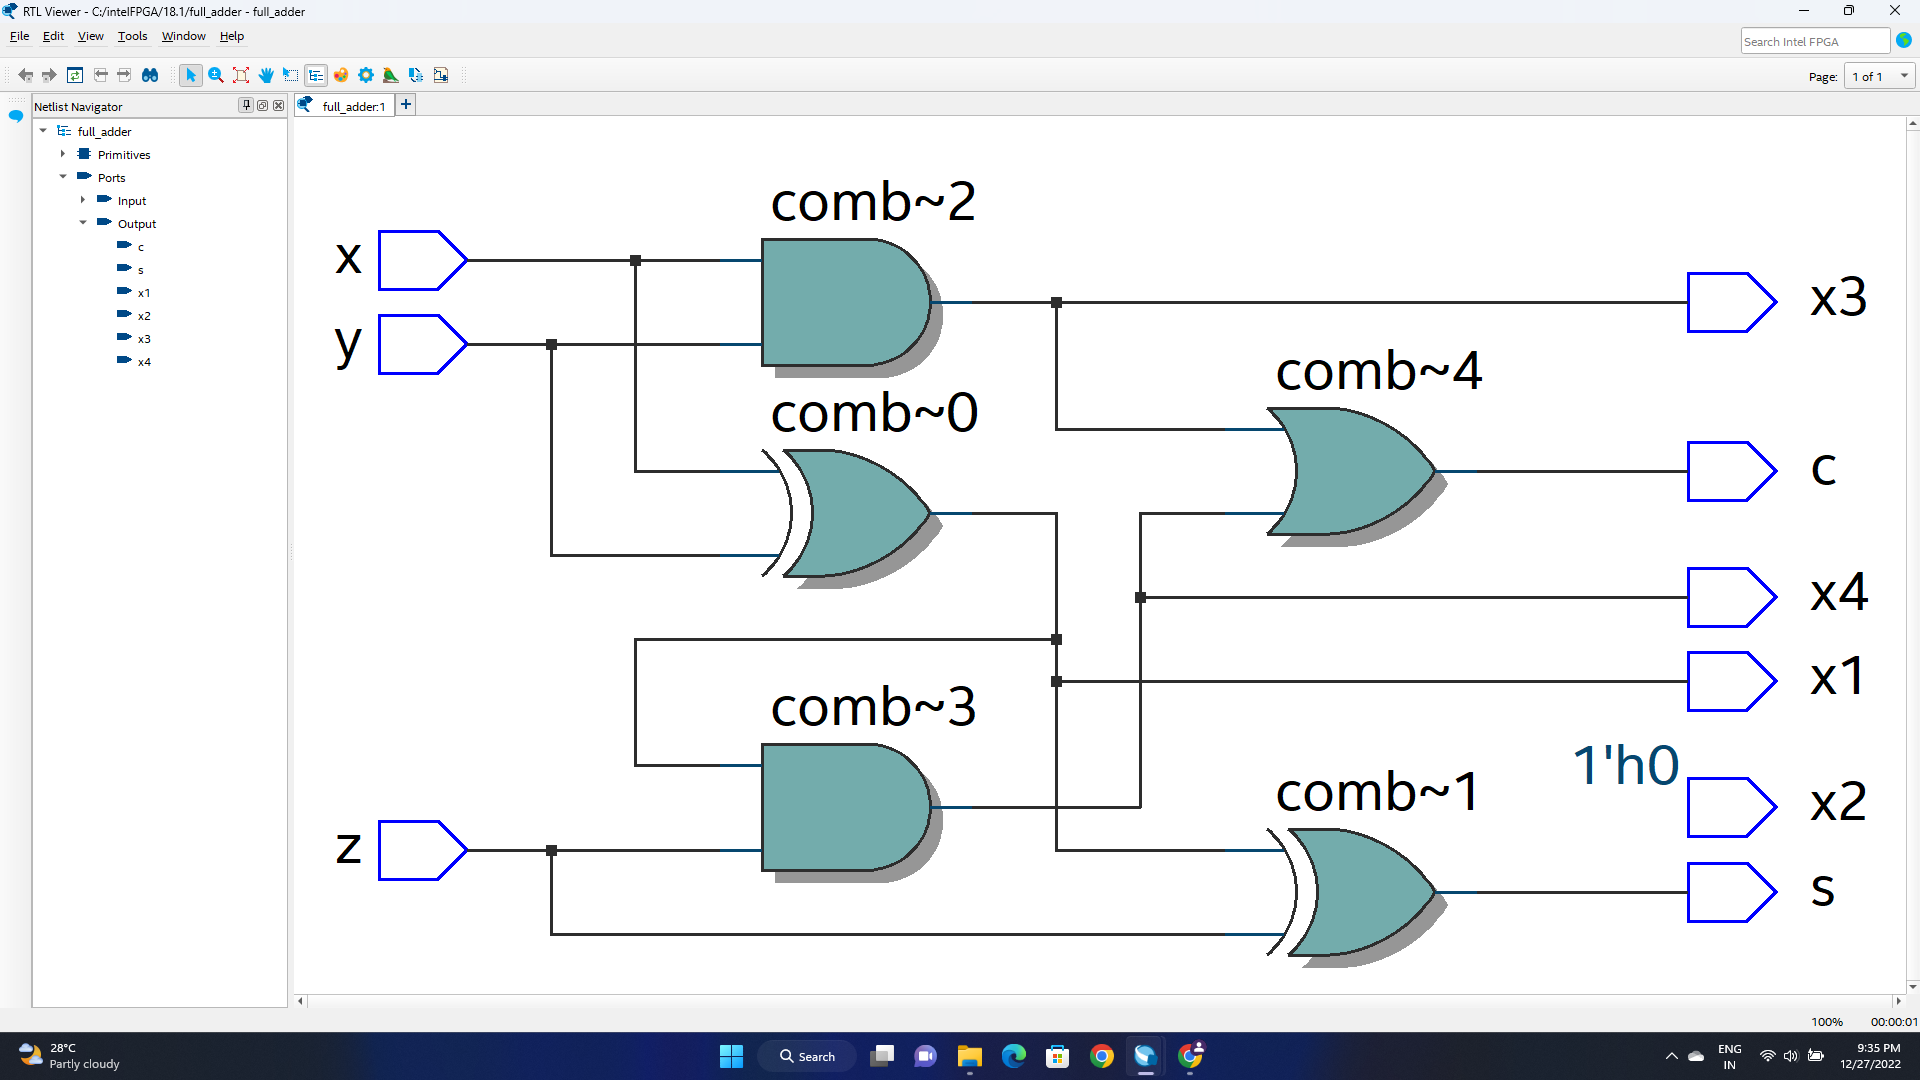The height and width of the screenshot is (1080, 1920).
Task: Switch to the full_adder:1 tab
Action: tap(345, 106)
